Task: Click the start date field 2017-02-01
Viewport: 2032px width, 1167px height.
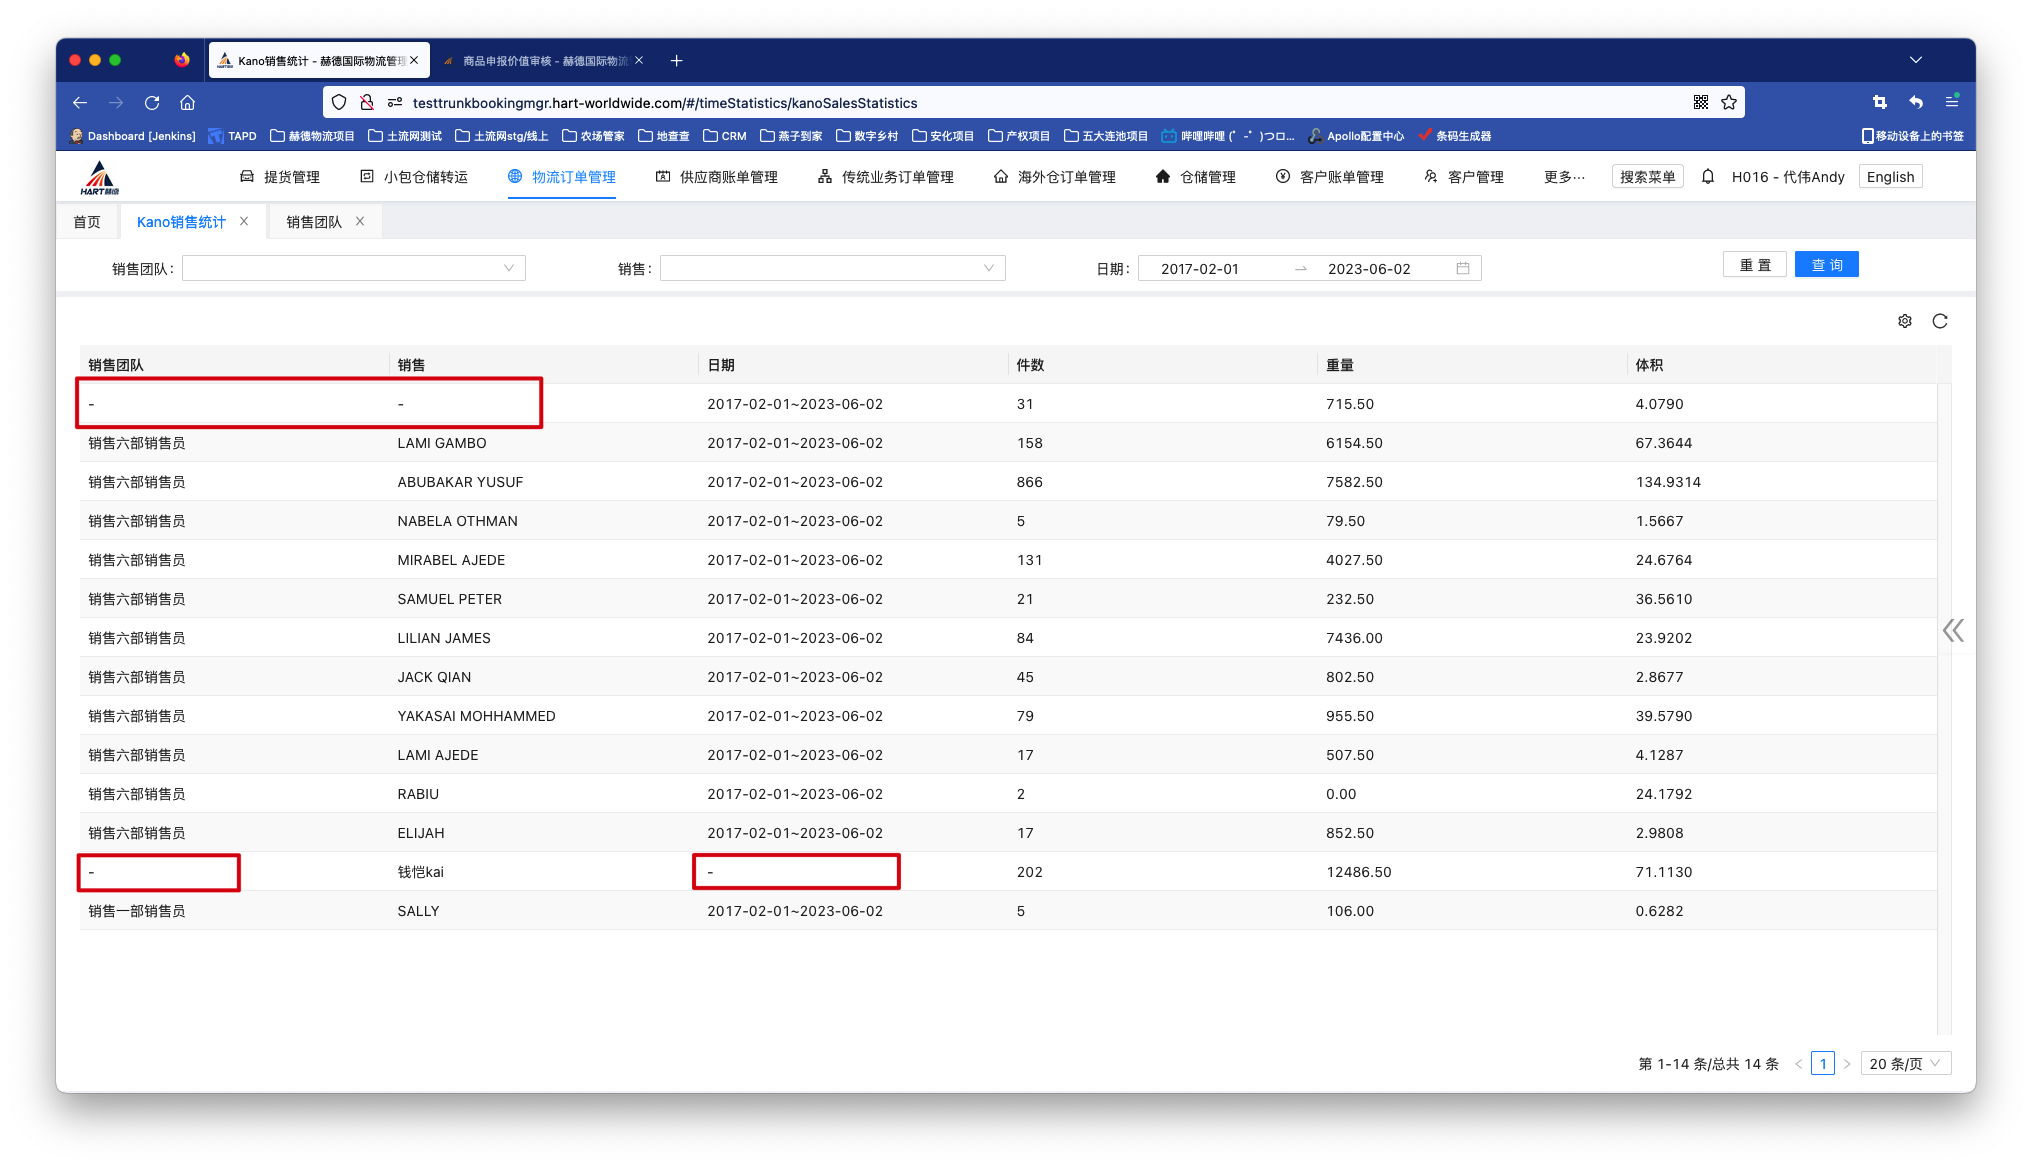Action: (1200, 269)
